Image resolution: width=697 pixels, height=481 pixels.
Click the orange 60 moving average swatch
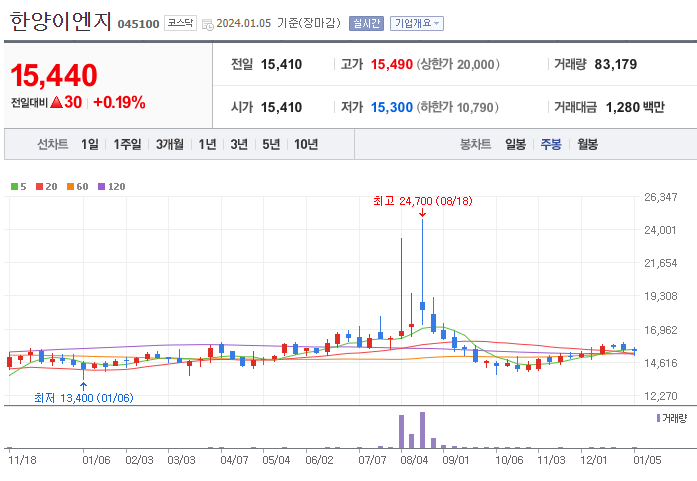pyautogui.click(x=70, y=187)
